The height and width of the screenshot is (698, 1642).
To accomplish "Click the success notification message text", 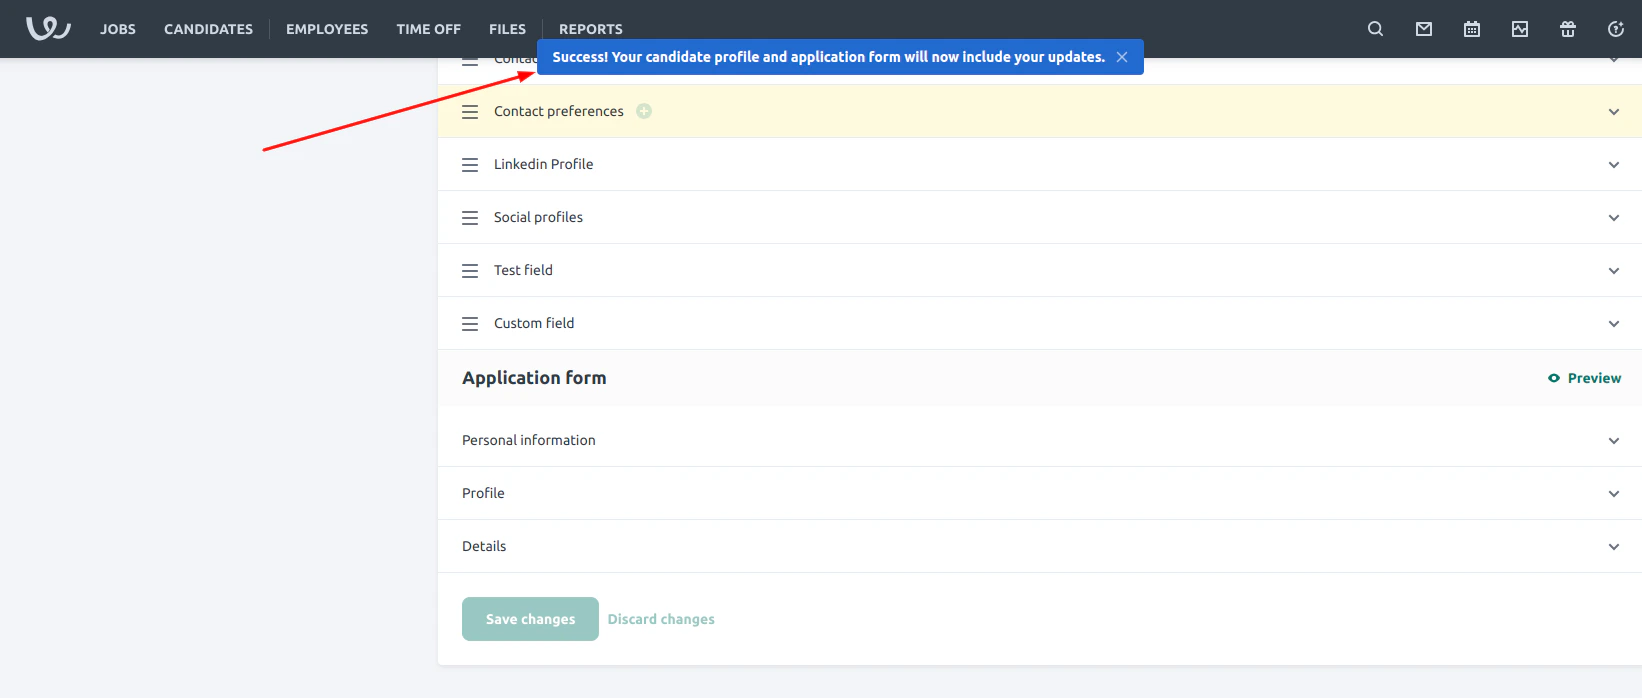I will [828, 57].
